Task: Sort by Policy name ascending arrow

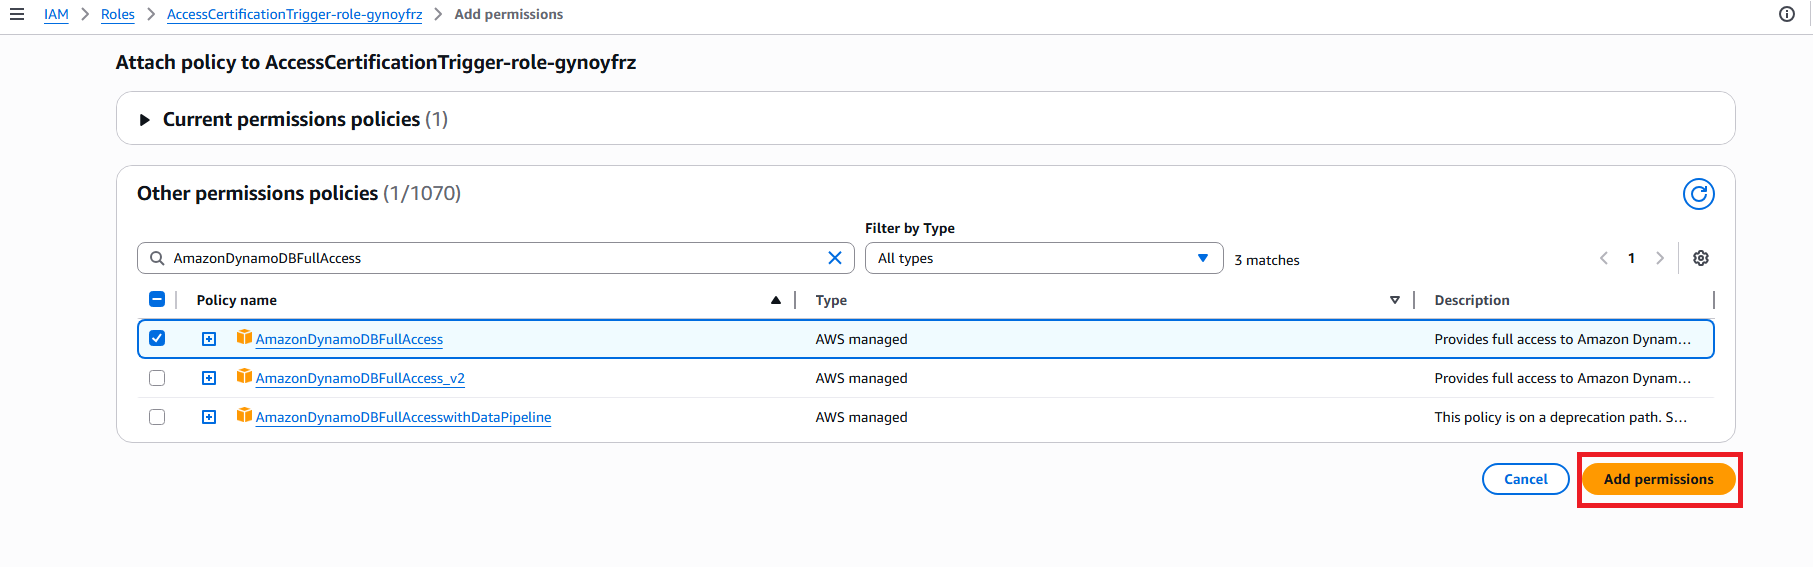Action: coord(776,300)
